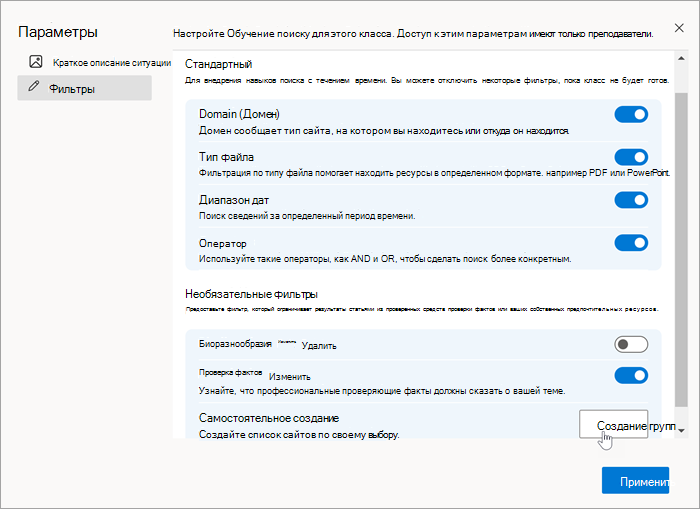700x509 pixels.
Task: Enable the Биоразнообразия filter switch
Action: coord(631,344)
